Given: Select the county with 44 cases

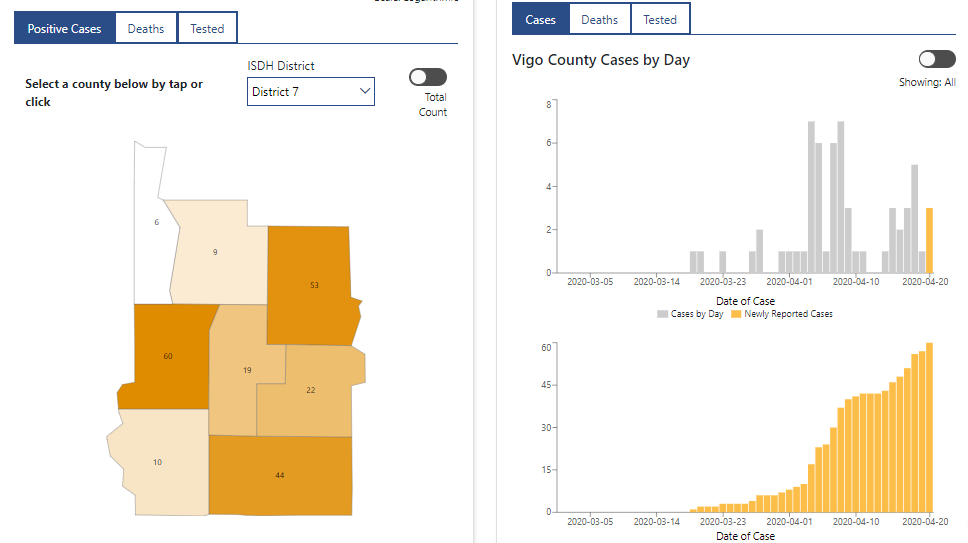Looking at the screenshot, I should (280, 475).
